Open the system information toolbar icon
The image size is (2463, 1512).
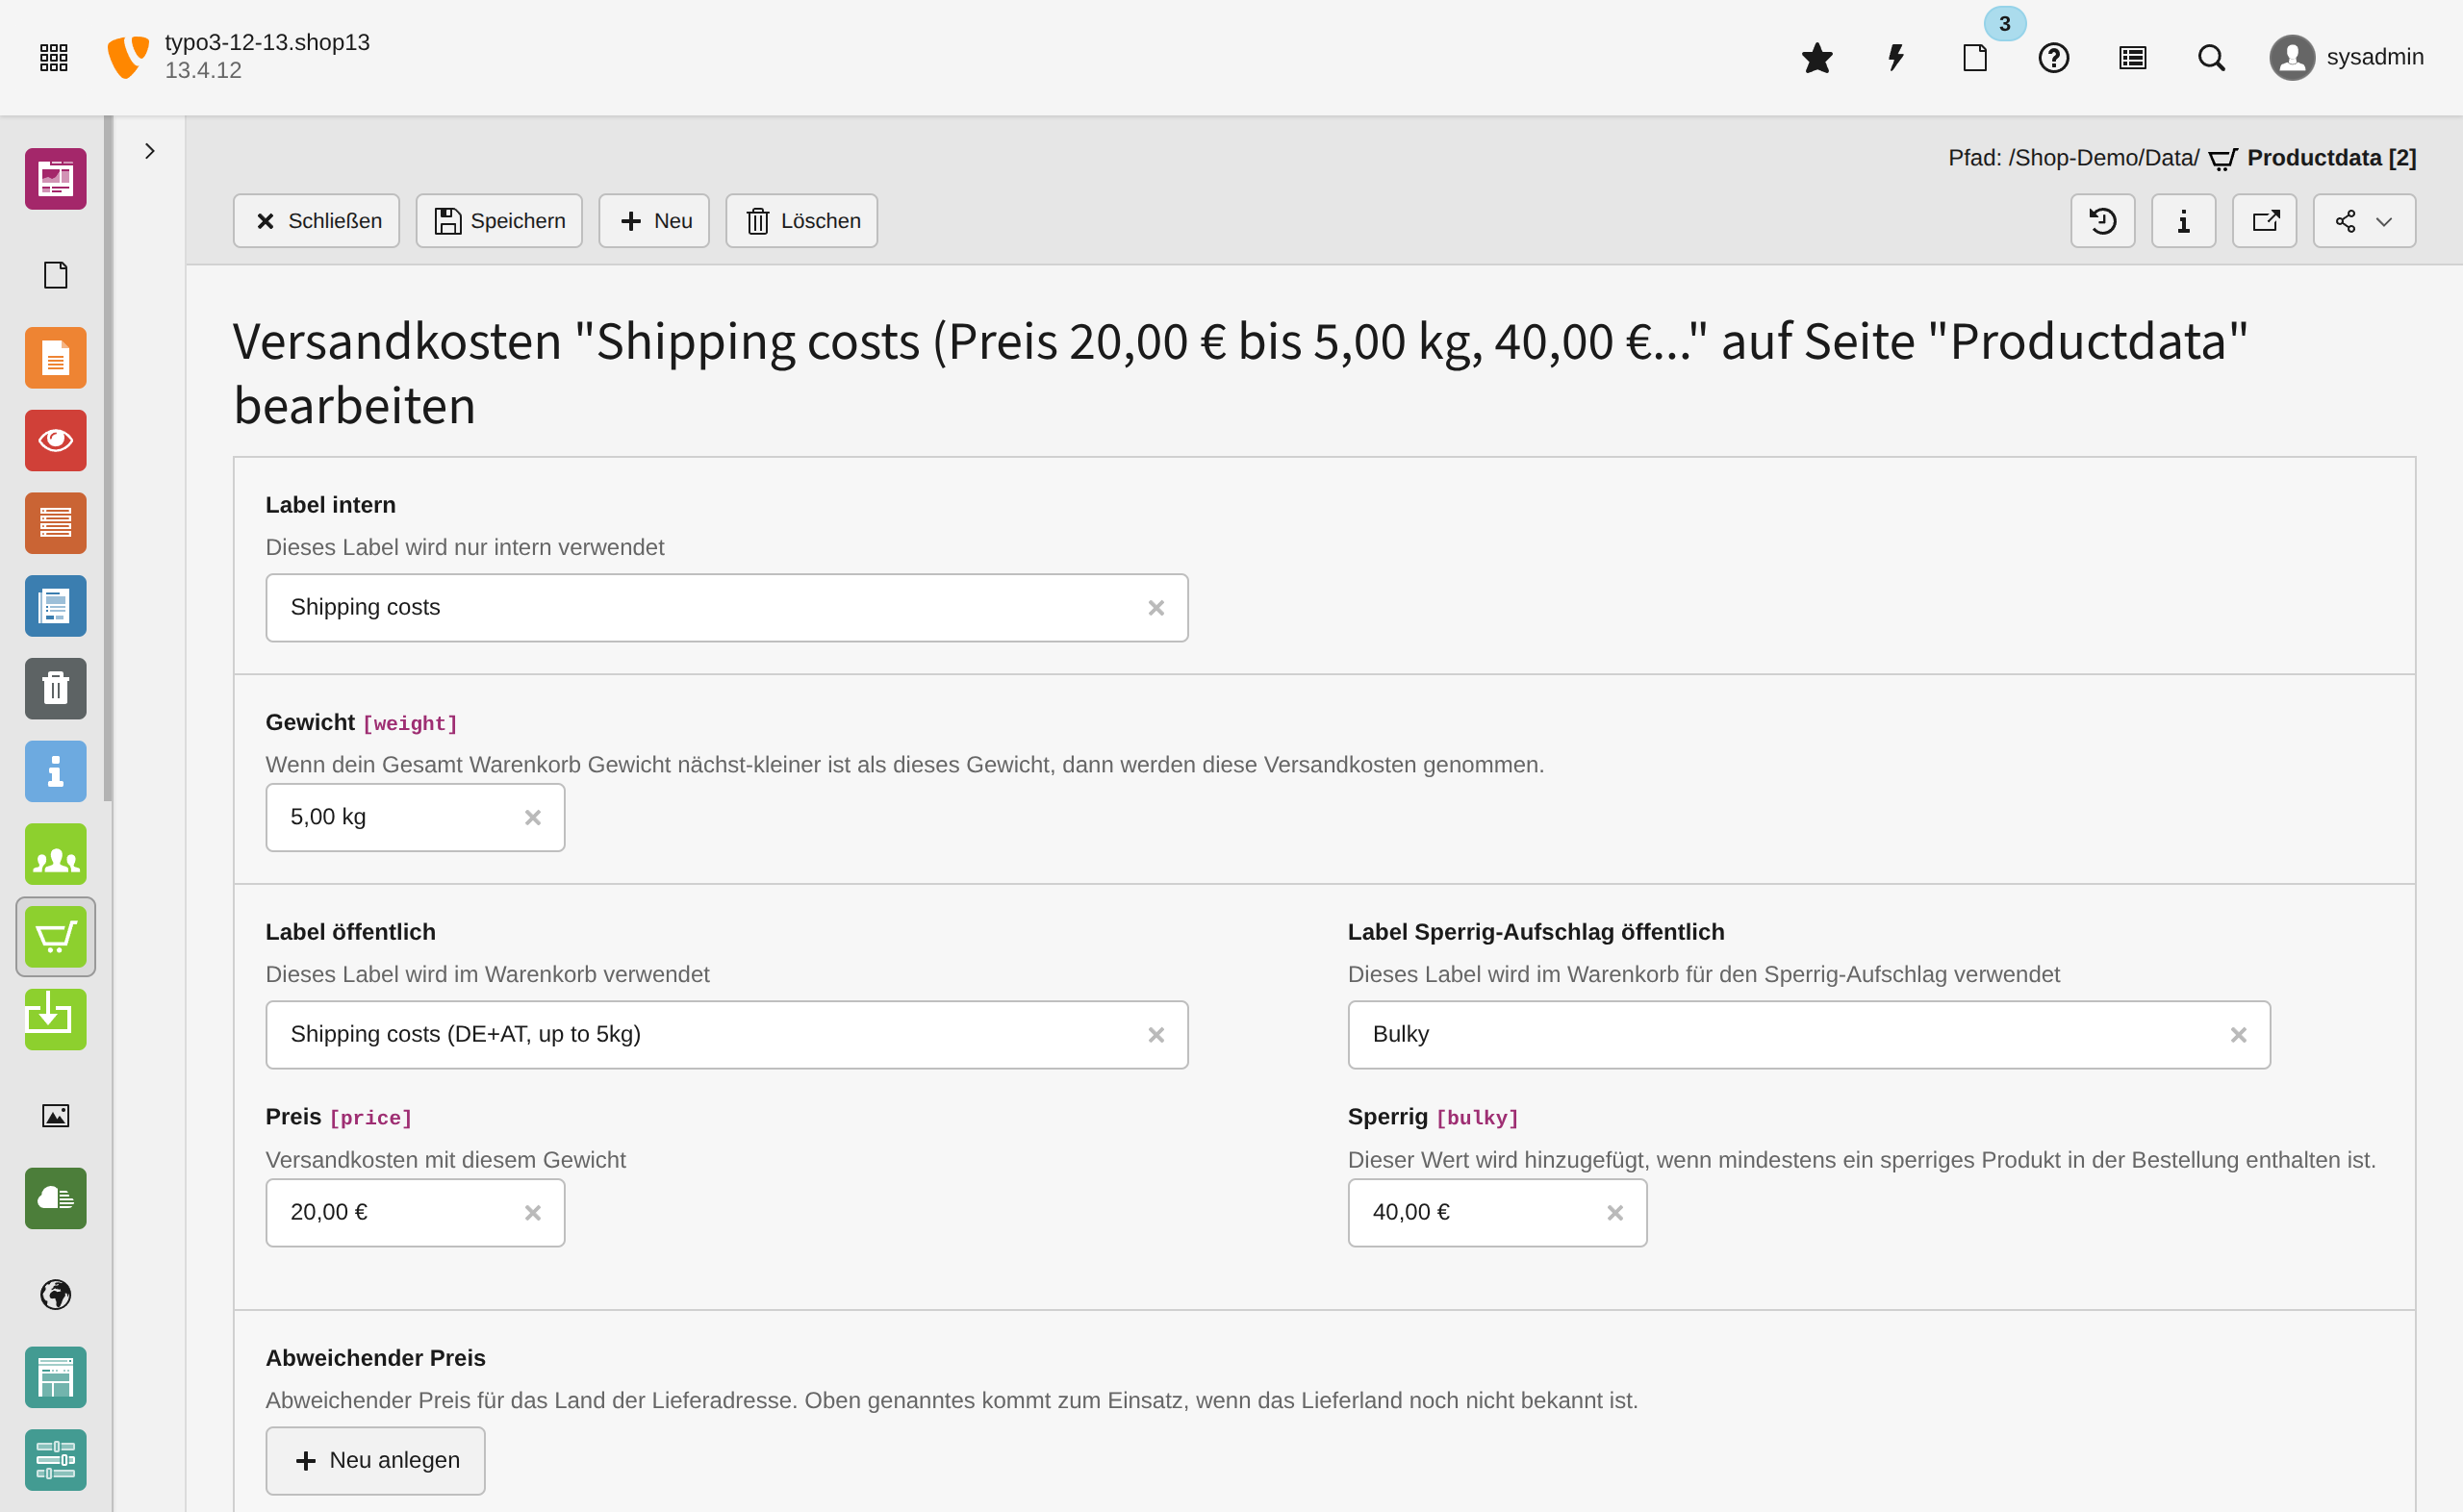click(2132, 58)
